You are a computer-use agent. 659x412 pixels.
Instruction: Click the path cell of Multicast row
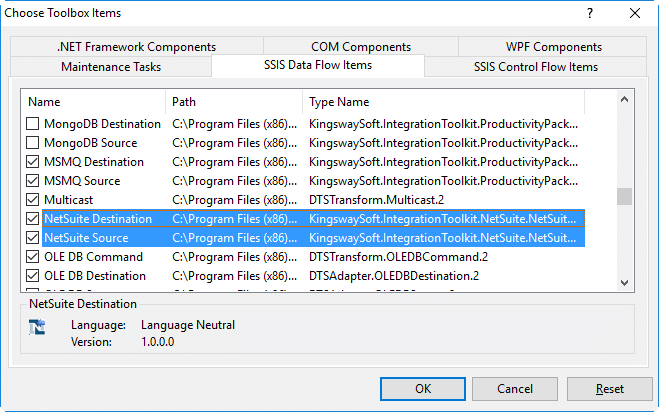(x=235, y=200)
